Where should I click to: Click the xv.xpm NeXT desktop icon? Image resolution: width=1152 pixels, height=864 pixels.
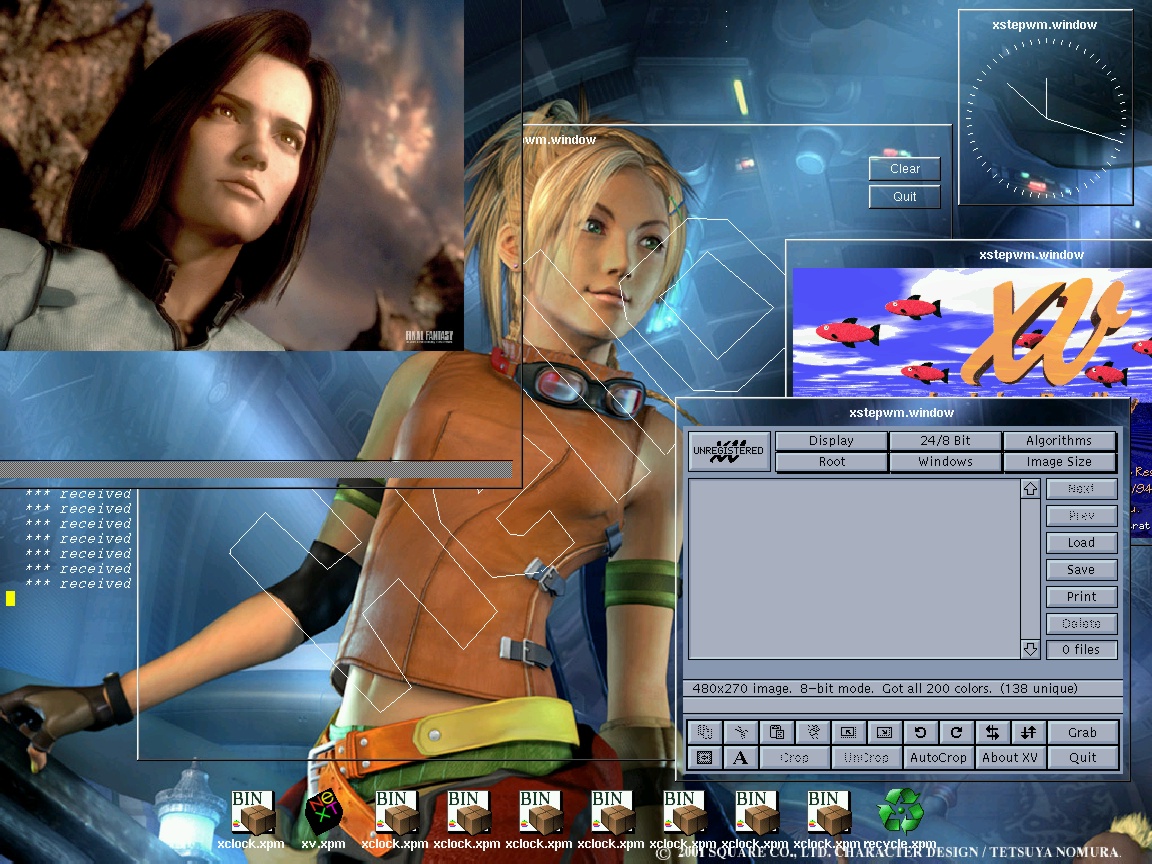(x=323, y=812)
